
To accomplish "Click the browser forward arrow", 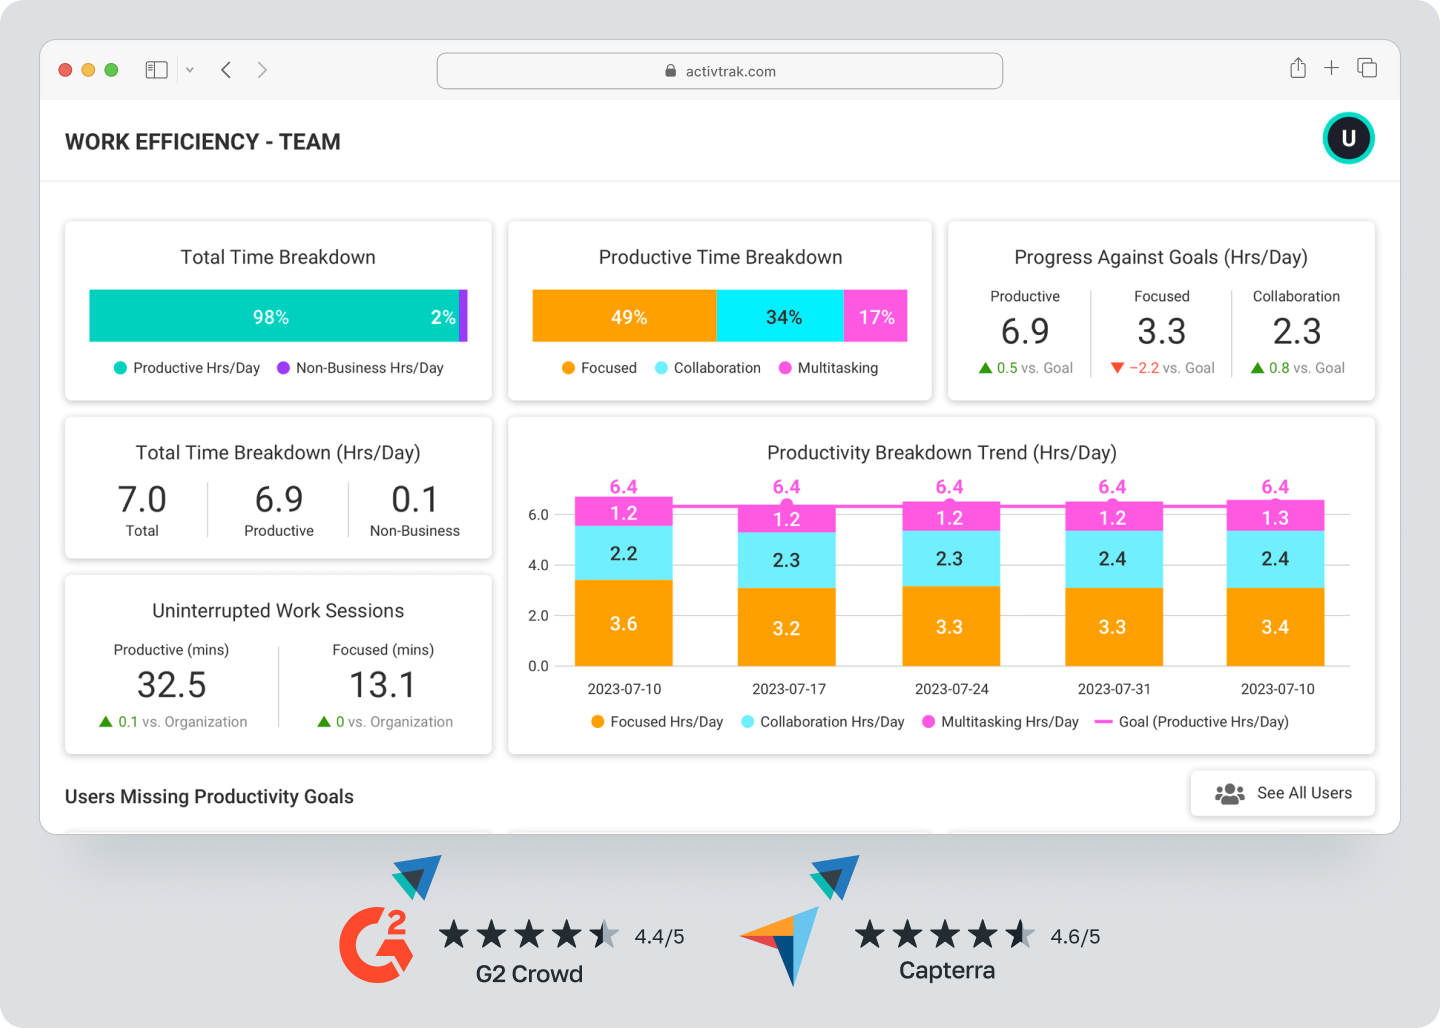I will (262, 70).
